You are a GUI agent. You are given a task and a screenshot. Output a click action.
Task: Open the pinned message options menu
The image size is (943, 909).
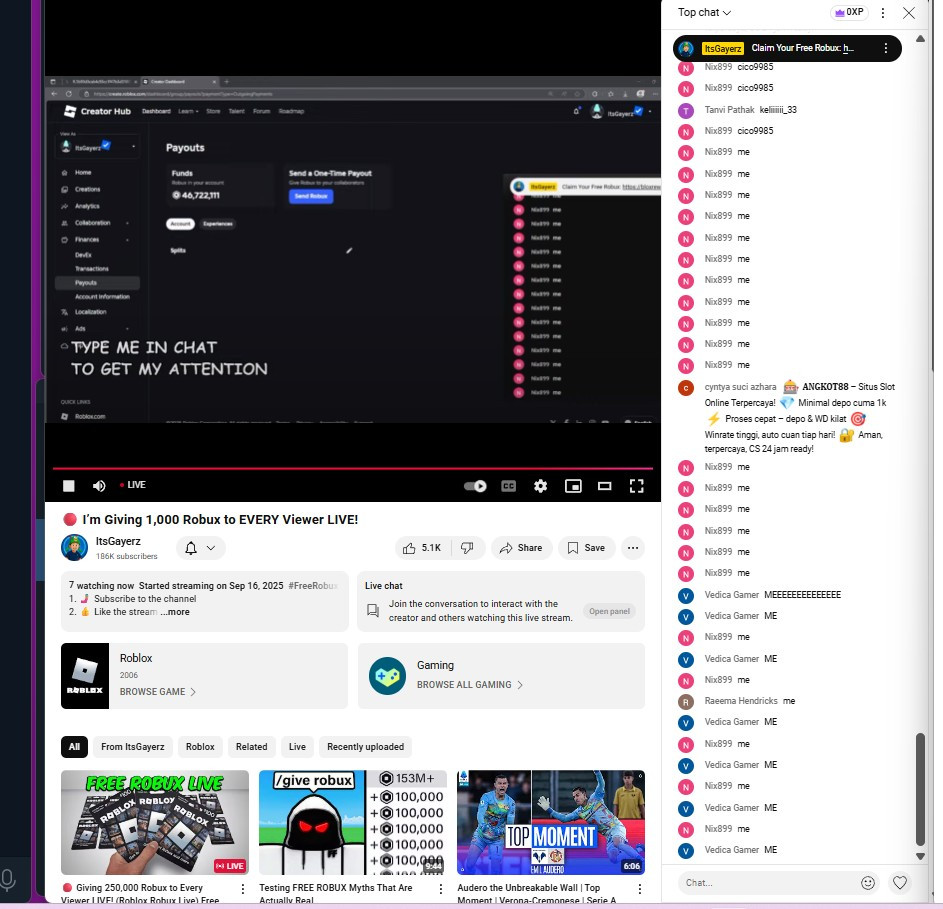(x=885, y=48)
